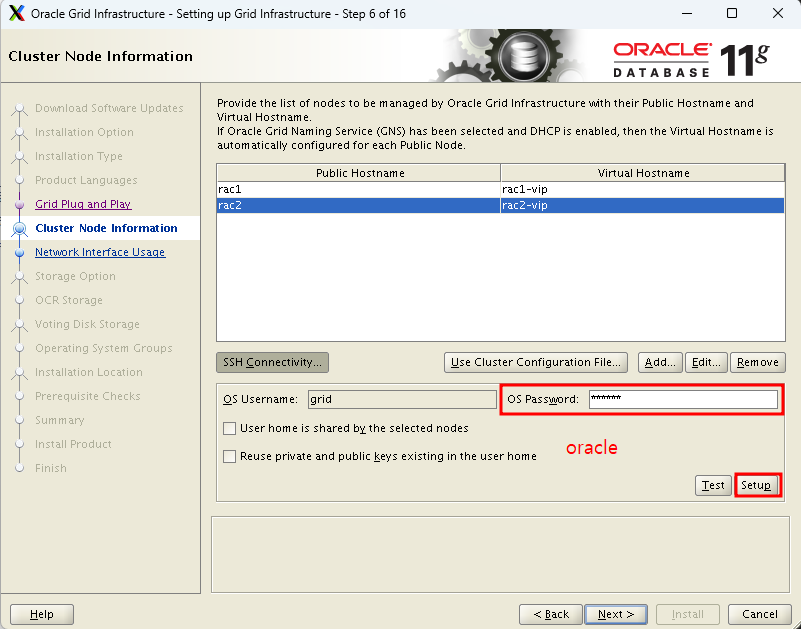Click the Installation Type step label
801x629 pixels.
pyautogui.click(x=79, y=156)
